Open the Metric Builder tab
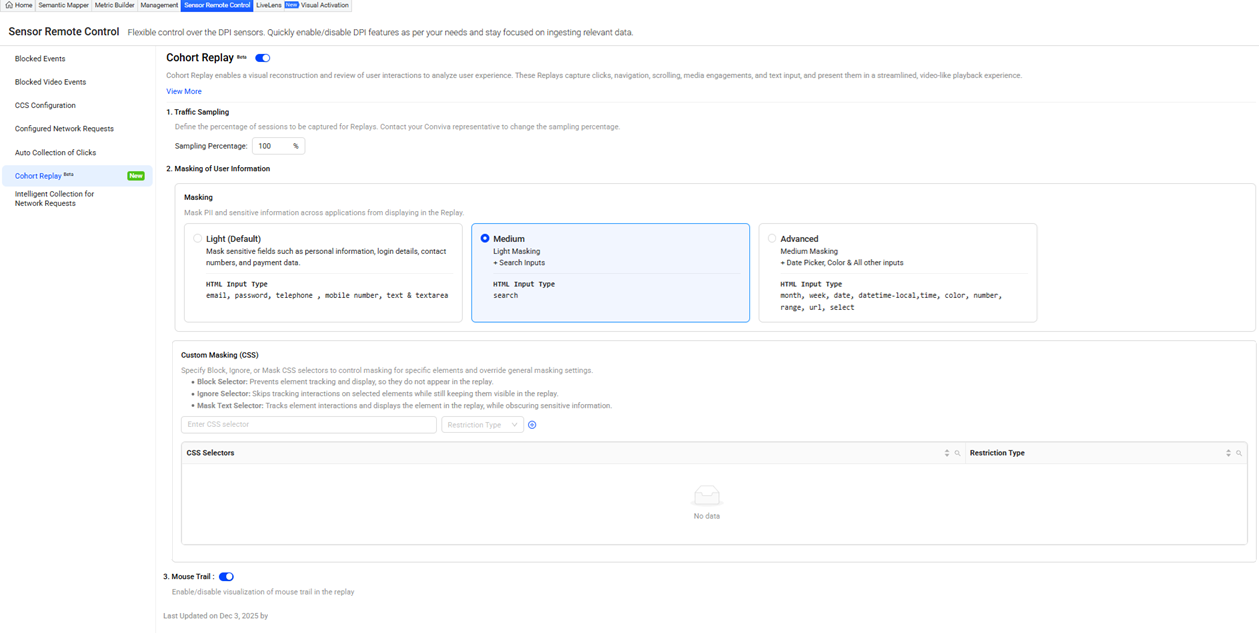The width and height of the screenshot is (1259, 633). click(x=114, y=5)
